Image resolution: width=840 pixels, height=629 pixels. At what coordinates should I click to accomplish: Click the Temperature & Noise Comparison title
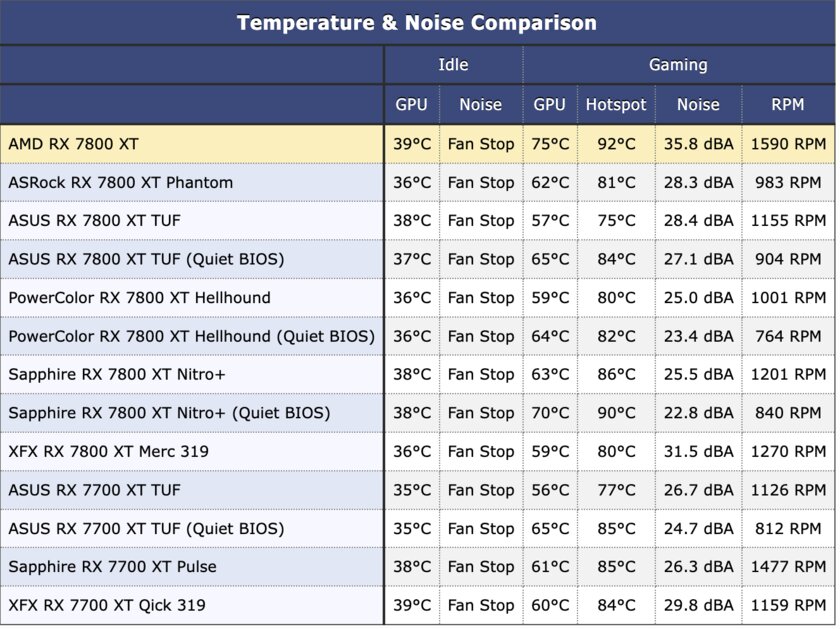coord(416,23)
